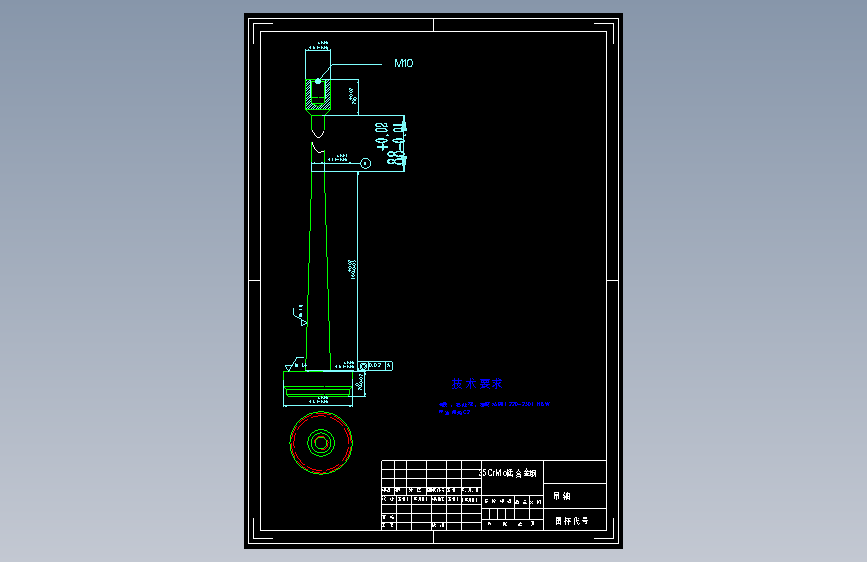The image size is (867, 562).
Task: Select the blue 技术要求 heading
Action: (x=477, y=384)
